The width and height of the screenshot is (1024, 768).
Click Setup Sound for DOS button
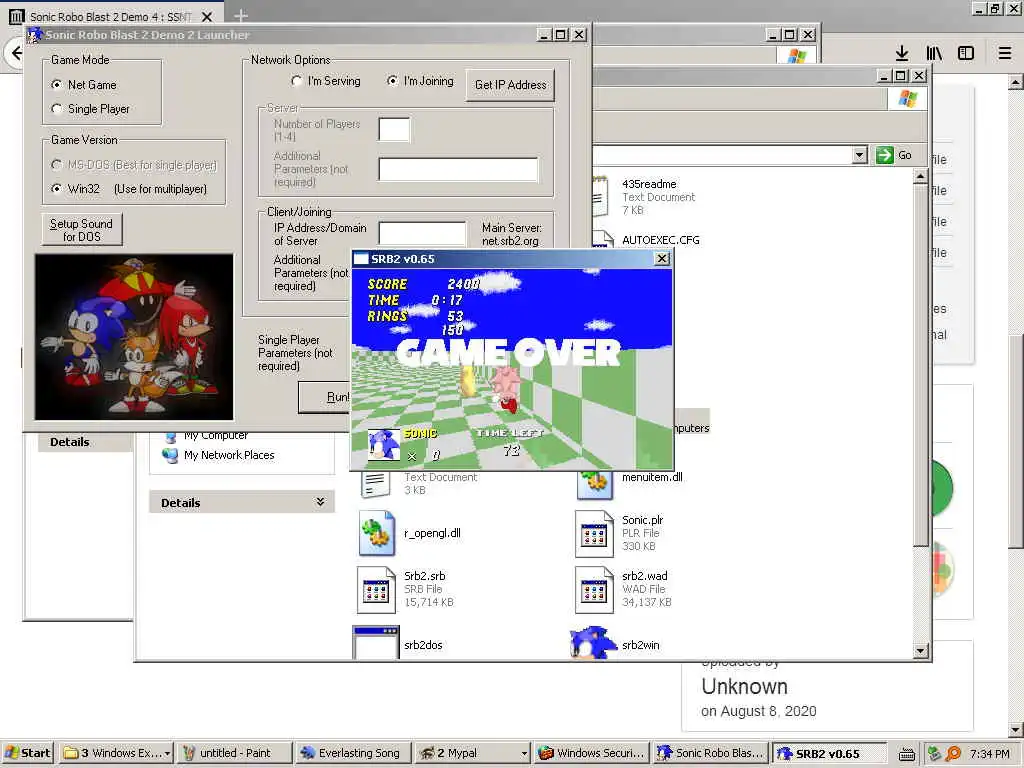point(82,230)
